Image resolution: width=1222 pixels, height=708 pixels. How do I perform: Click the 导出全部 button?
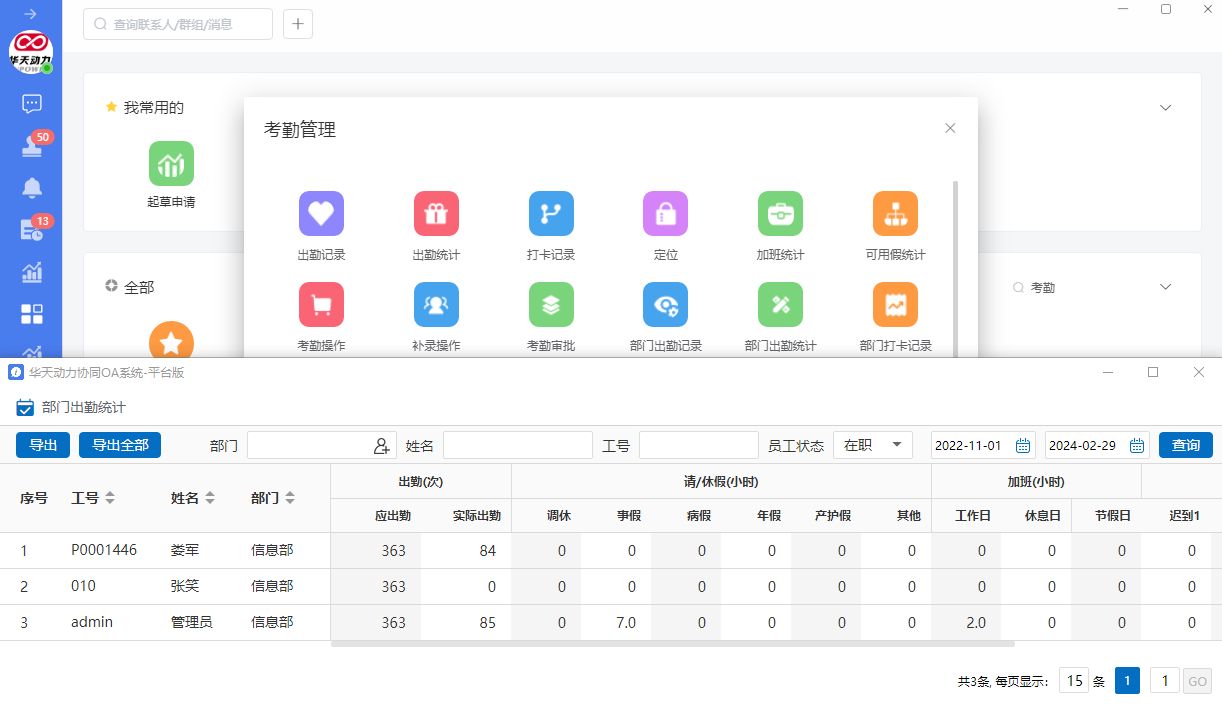click(120, 445)
